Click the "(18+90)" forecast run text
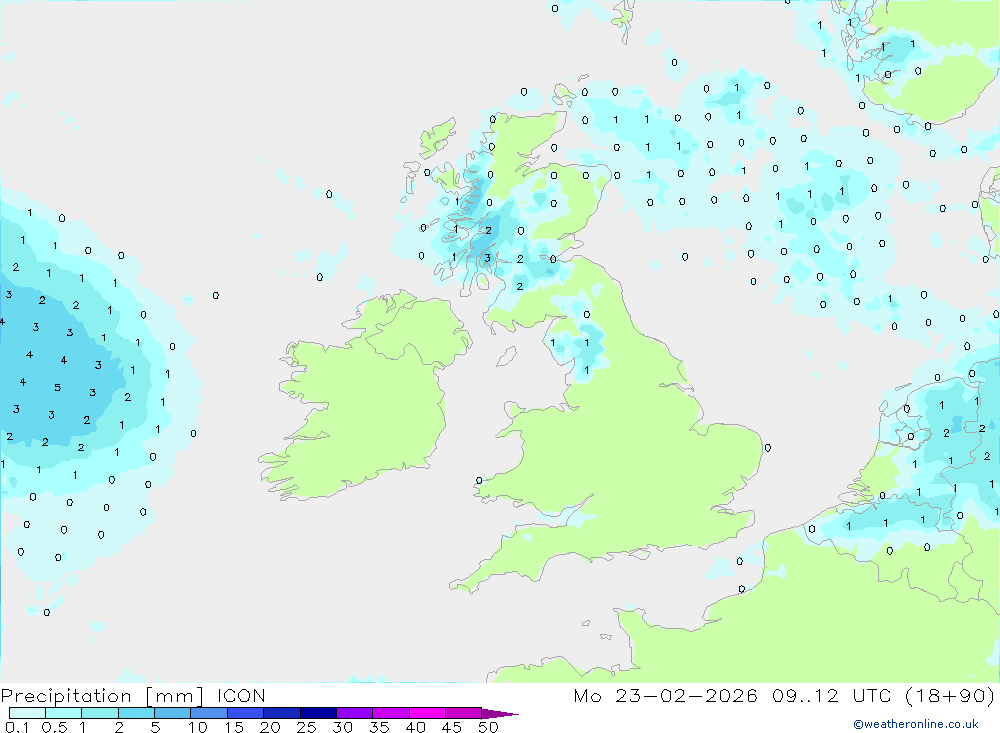 (x=950, y=696)
